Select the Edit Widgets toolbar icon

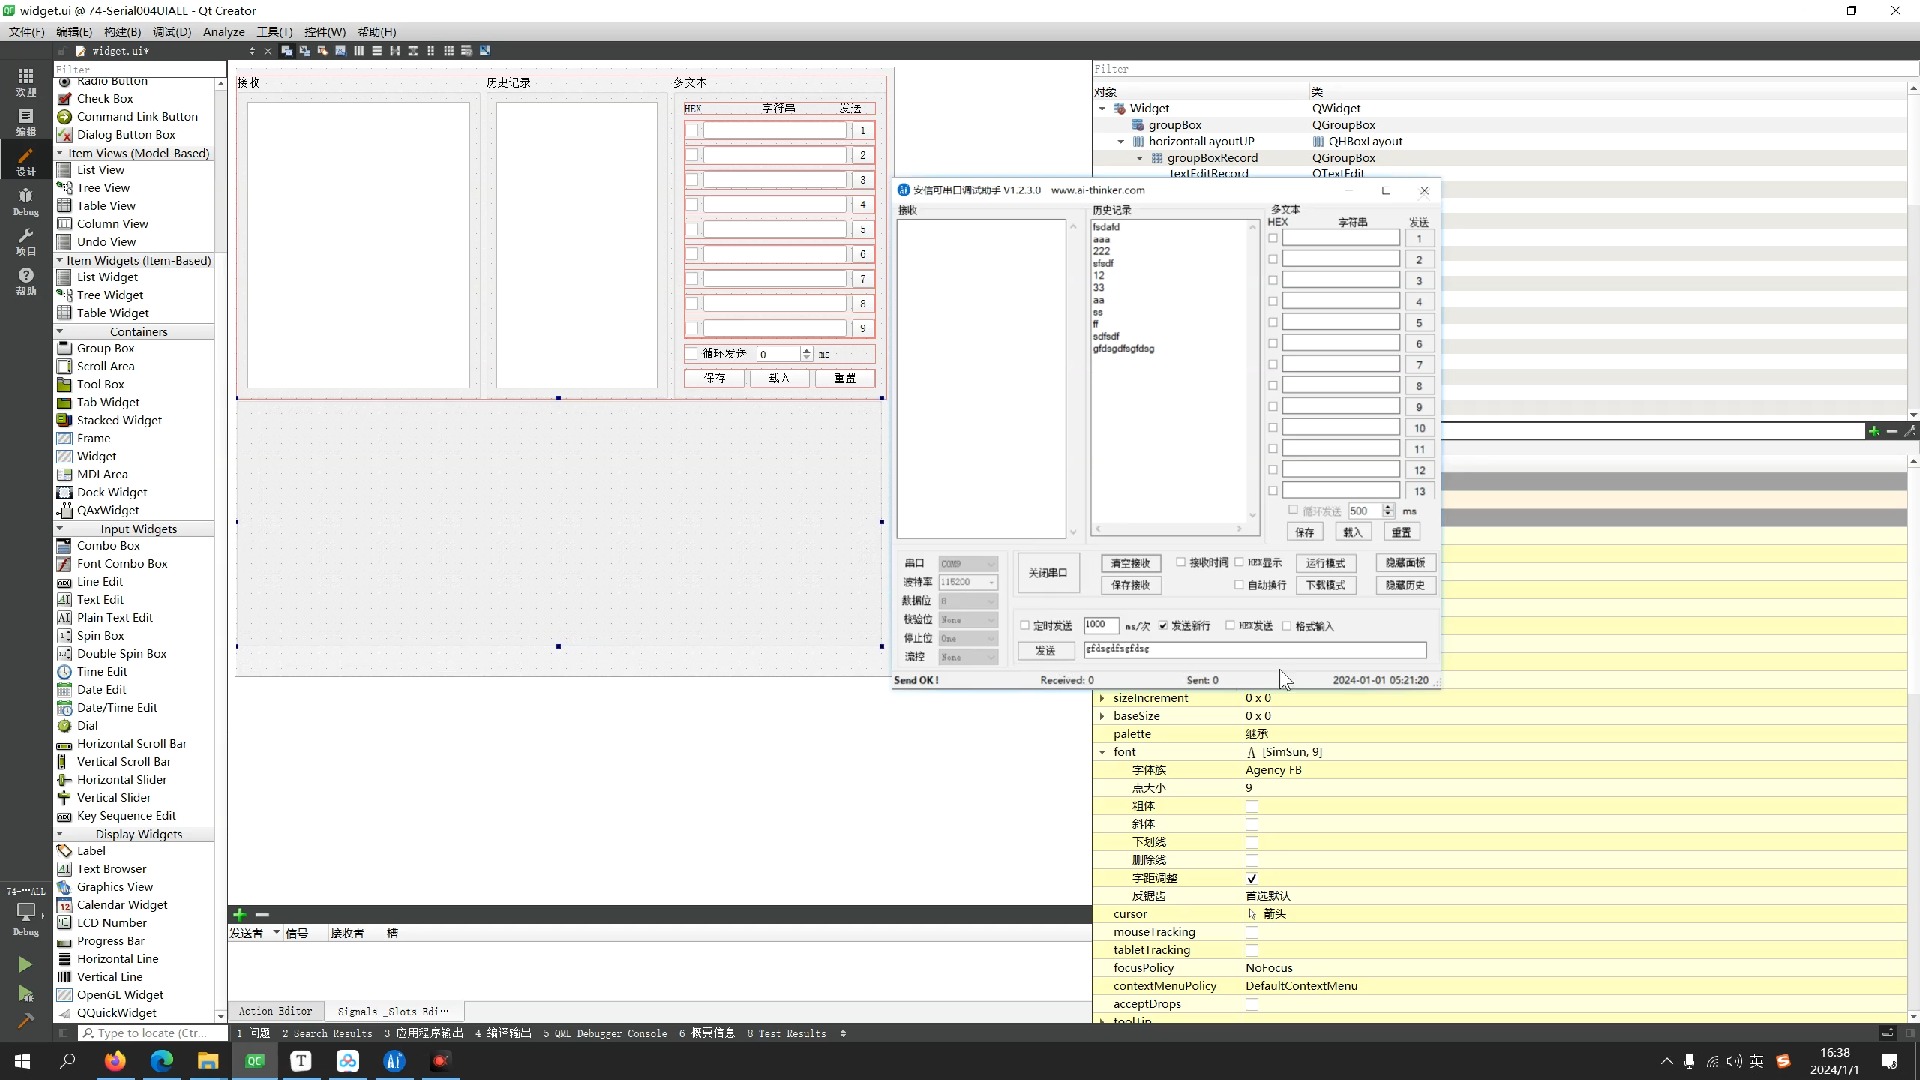tap(287, 50)
